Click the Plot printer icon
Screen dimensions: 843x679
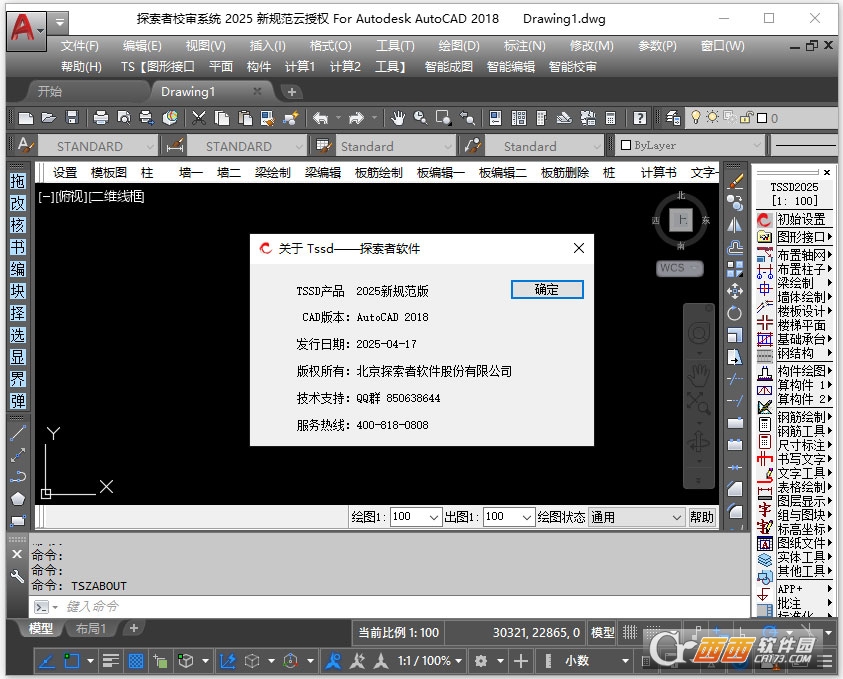click(101, 118)
